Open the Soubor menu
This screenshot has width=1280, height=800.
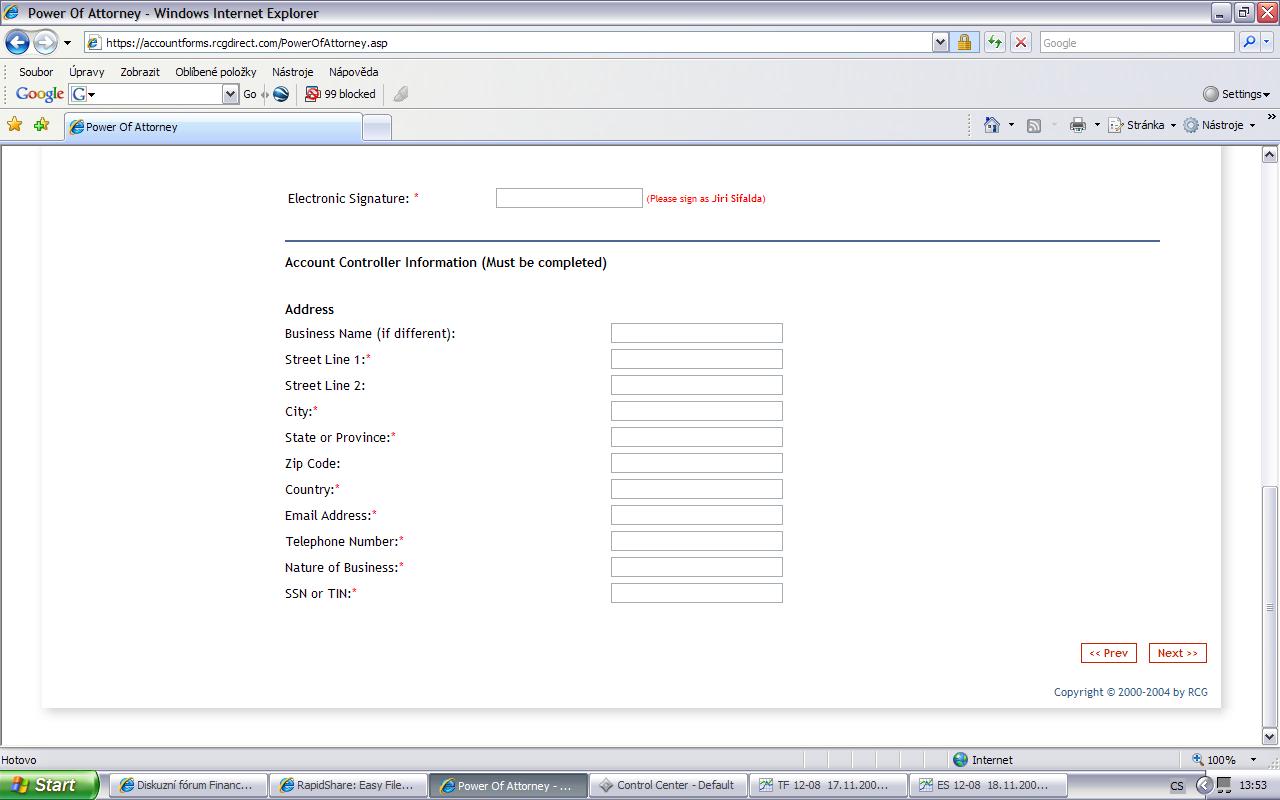tap(36, 72)
